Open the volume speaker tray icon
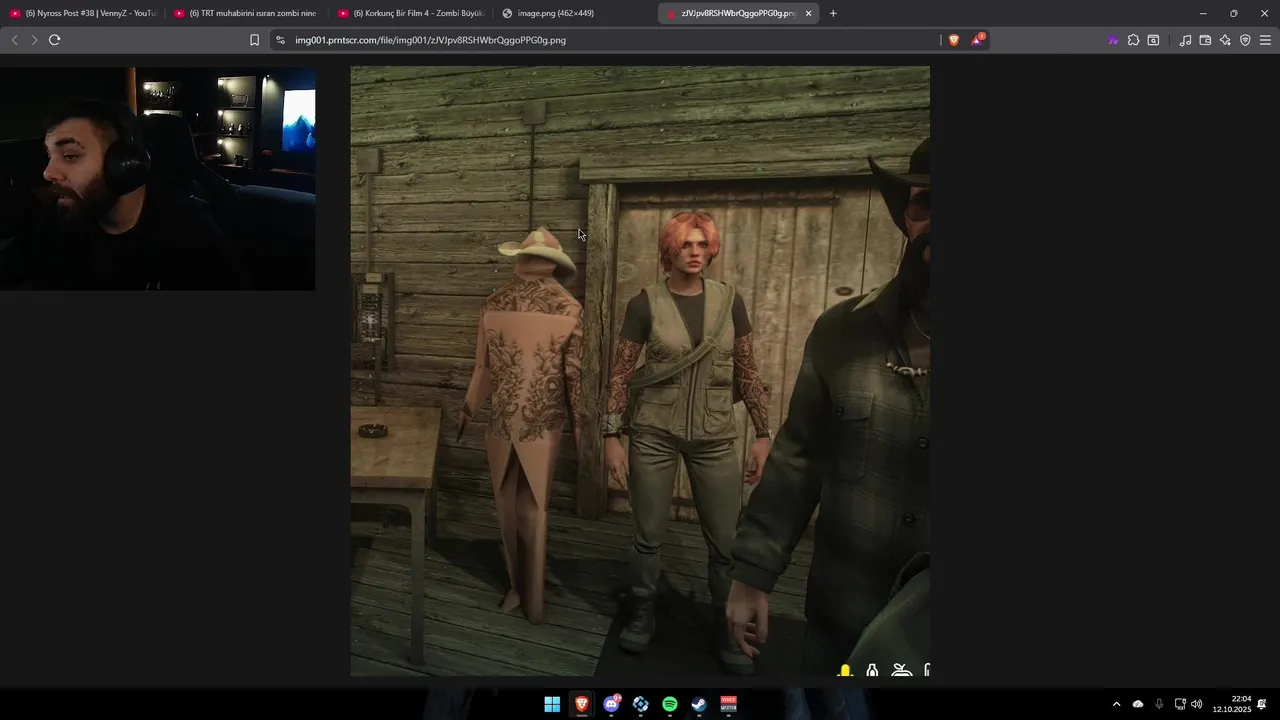The height and width of the screenshot is (720, 1280). tap(1197, 704)
